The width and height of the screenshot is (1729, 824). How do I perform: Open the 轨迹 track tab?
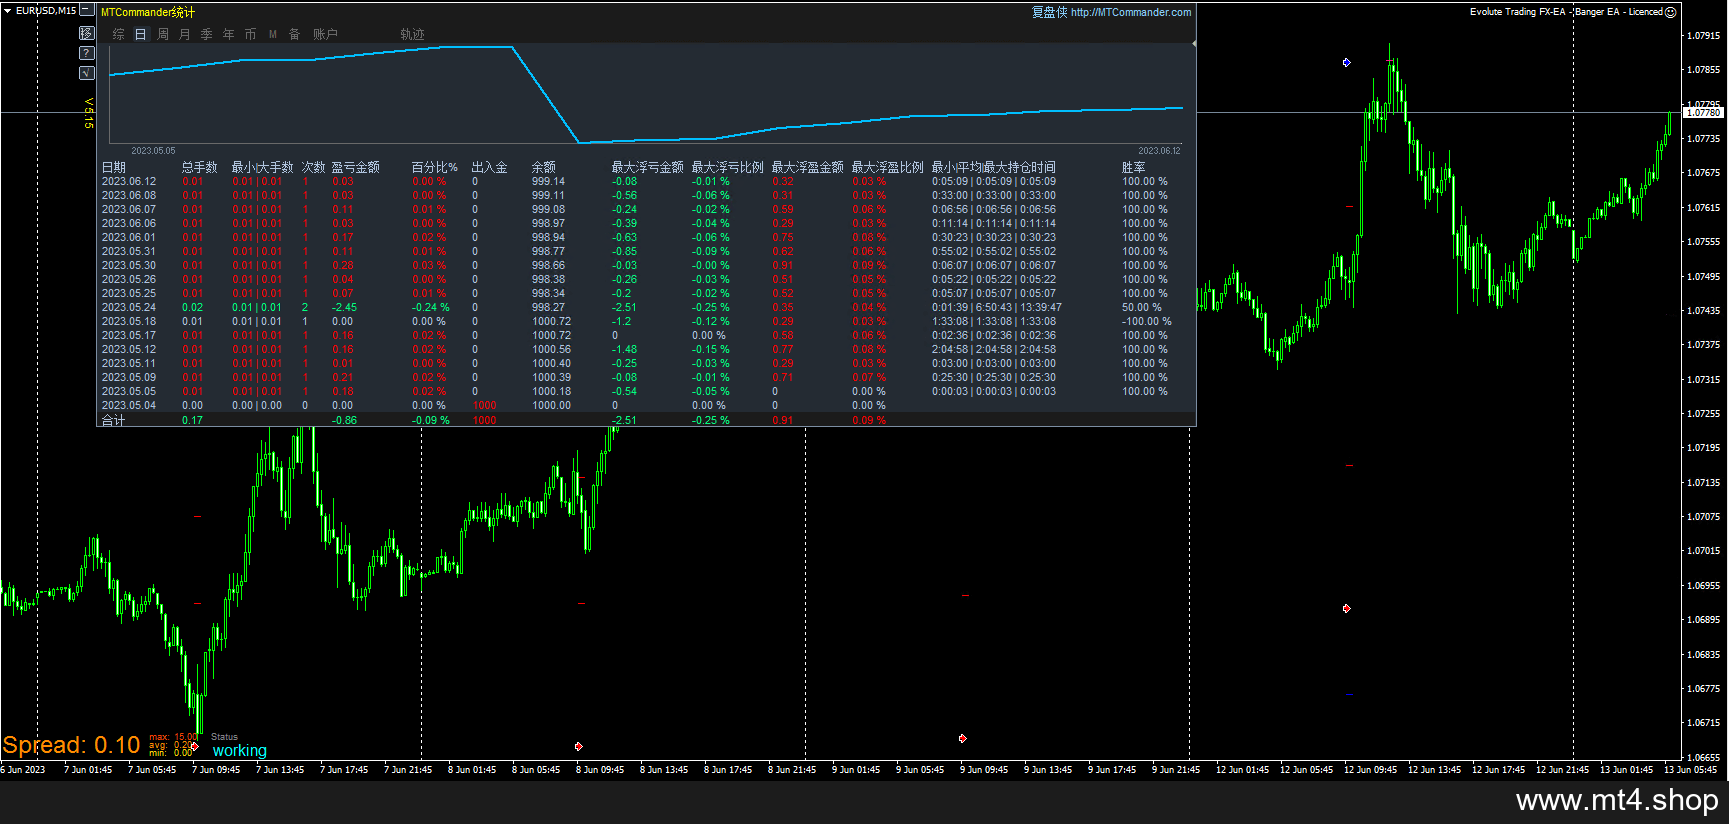point(412,34)
